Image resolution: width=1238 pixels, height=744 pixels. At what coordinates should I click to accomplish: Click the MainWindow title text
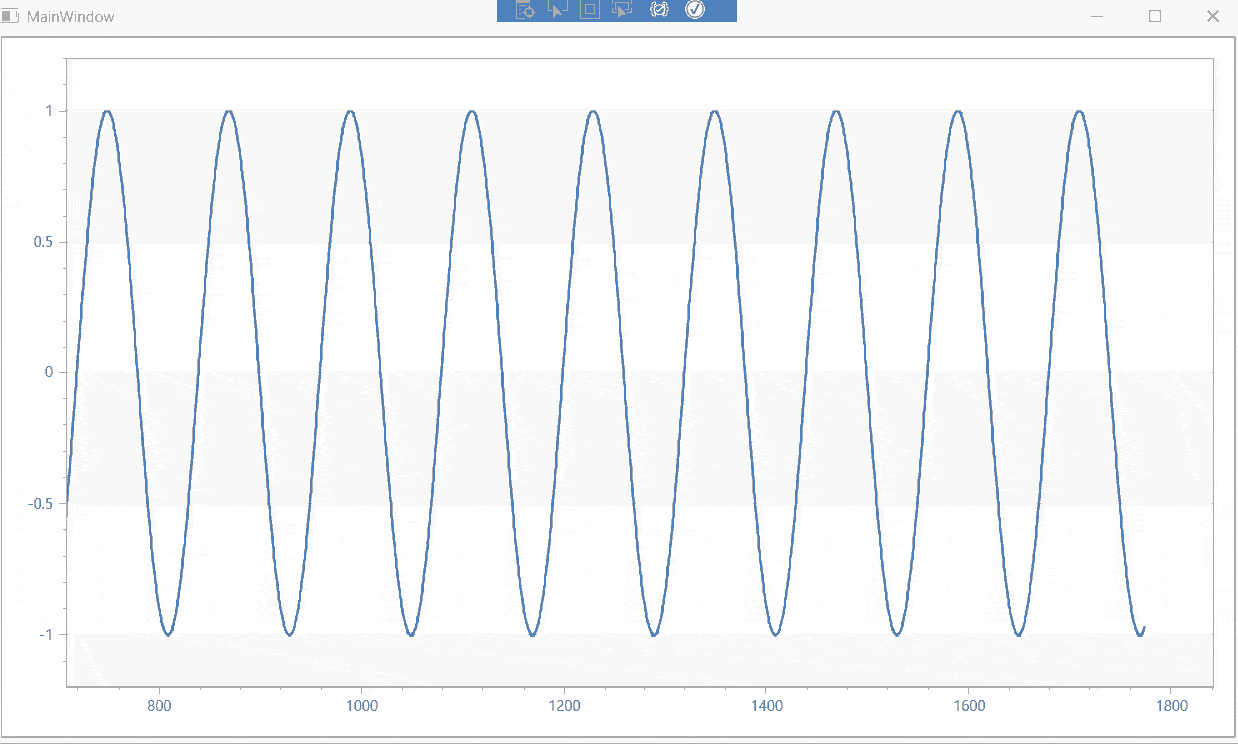pyautogui.click(x=70, y=17)
